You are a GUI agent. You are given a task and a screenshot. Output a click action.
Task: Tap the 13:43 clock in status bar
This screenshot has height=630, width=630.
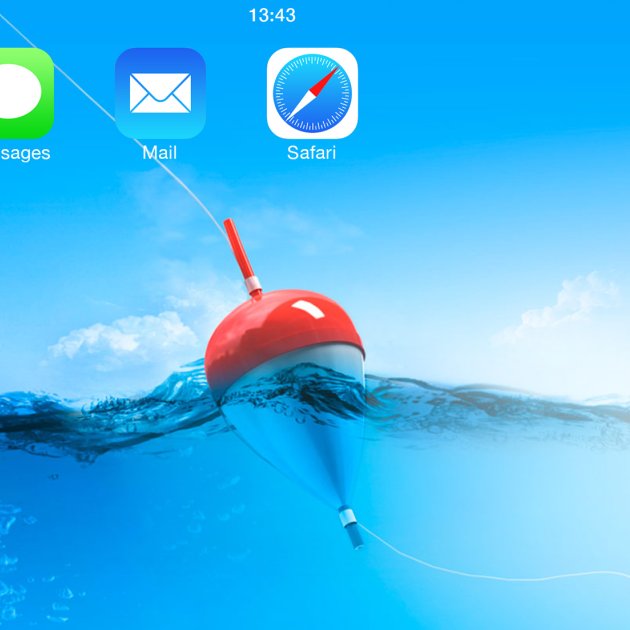pyautogui.click(x=272, y=15)
